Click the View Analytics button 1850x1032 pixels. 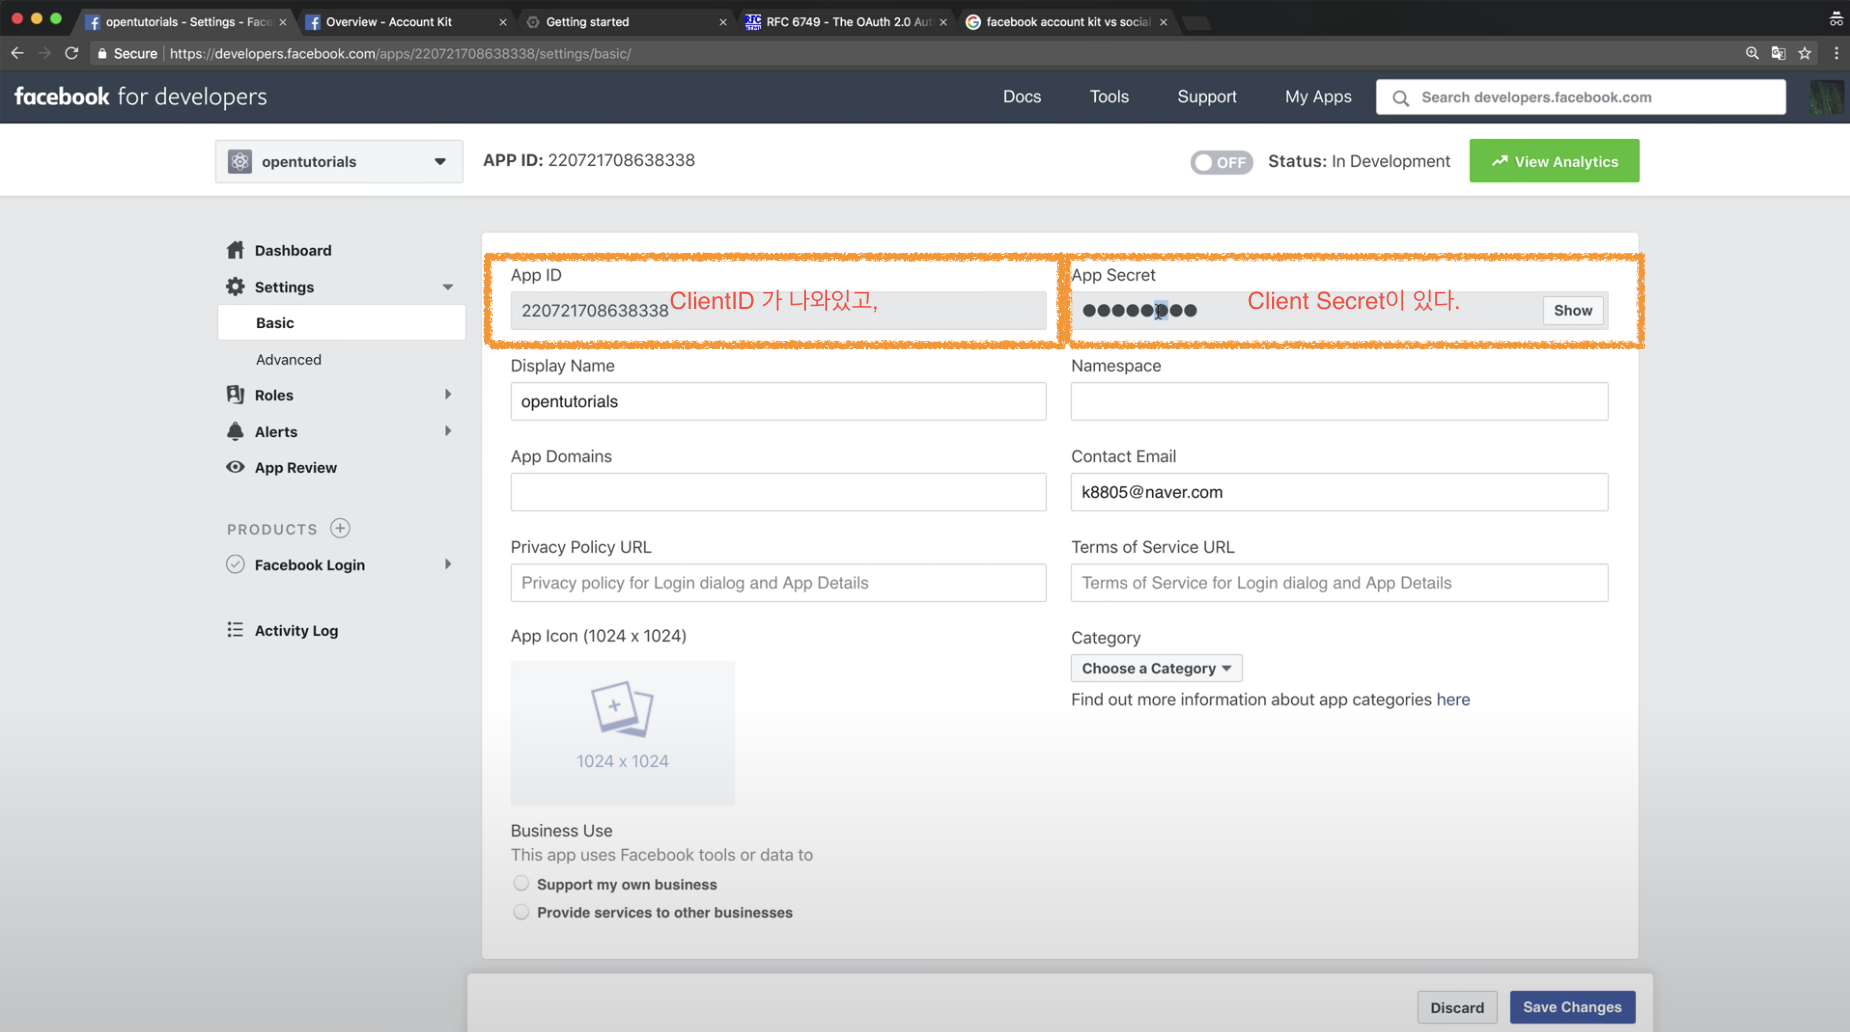click(1554, 161)
